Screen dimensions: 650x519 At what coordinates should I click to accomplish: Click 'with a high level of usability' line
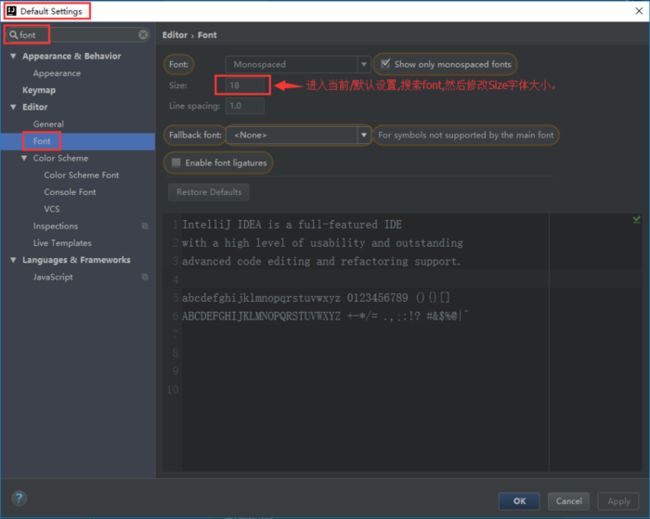pyautogui.click(x=323, y=243)
